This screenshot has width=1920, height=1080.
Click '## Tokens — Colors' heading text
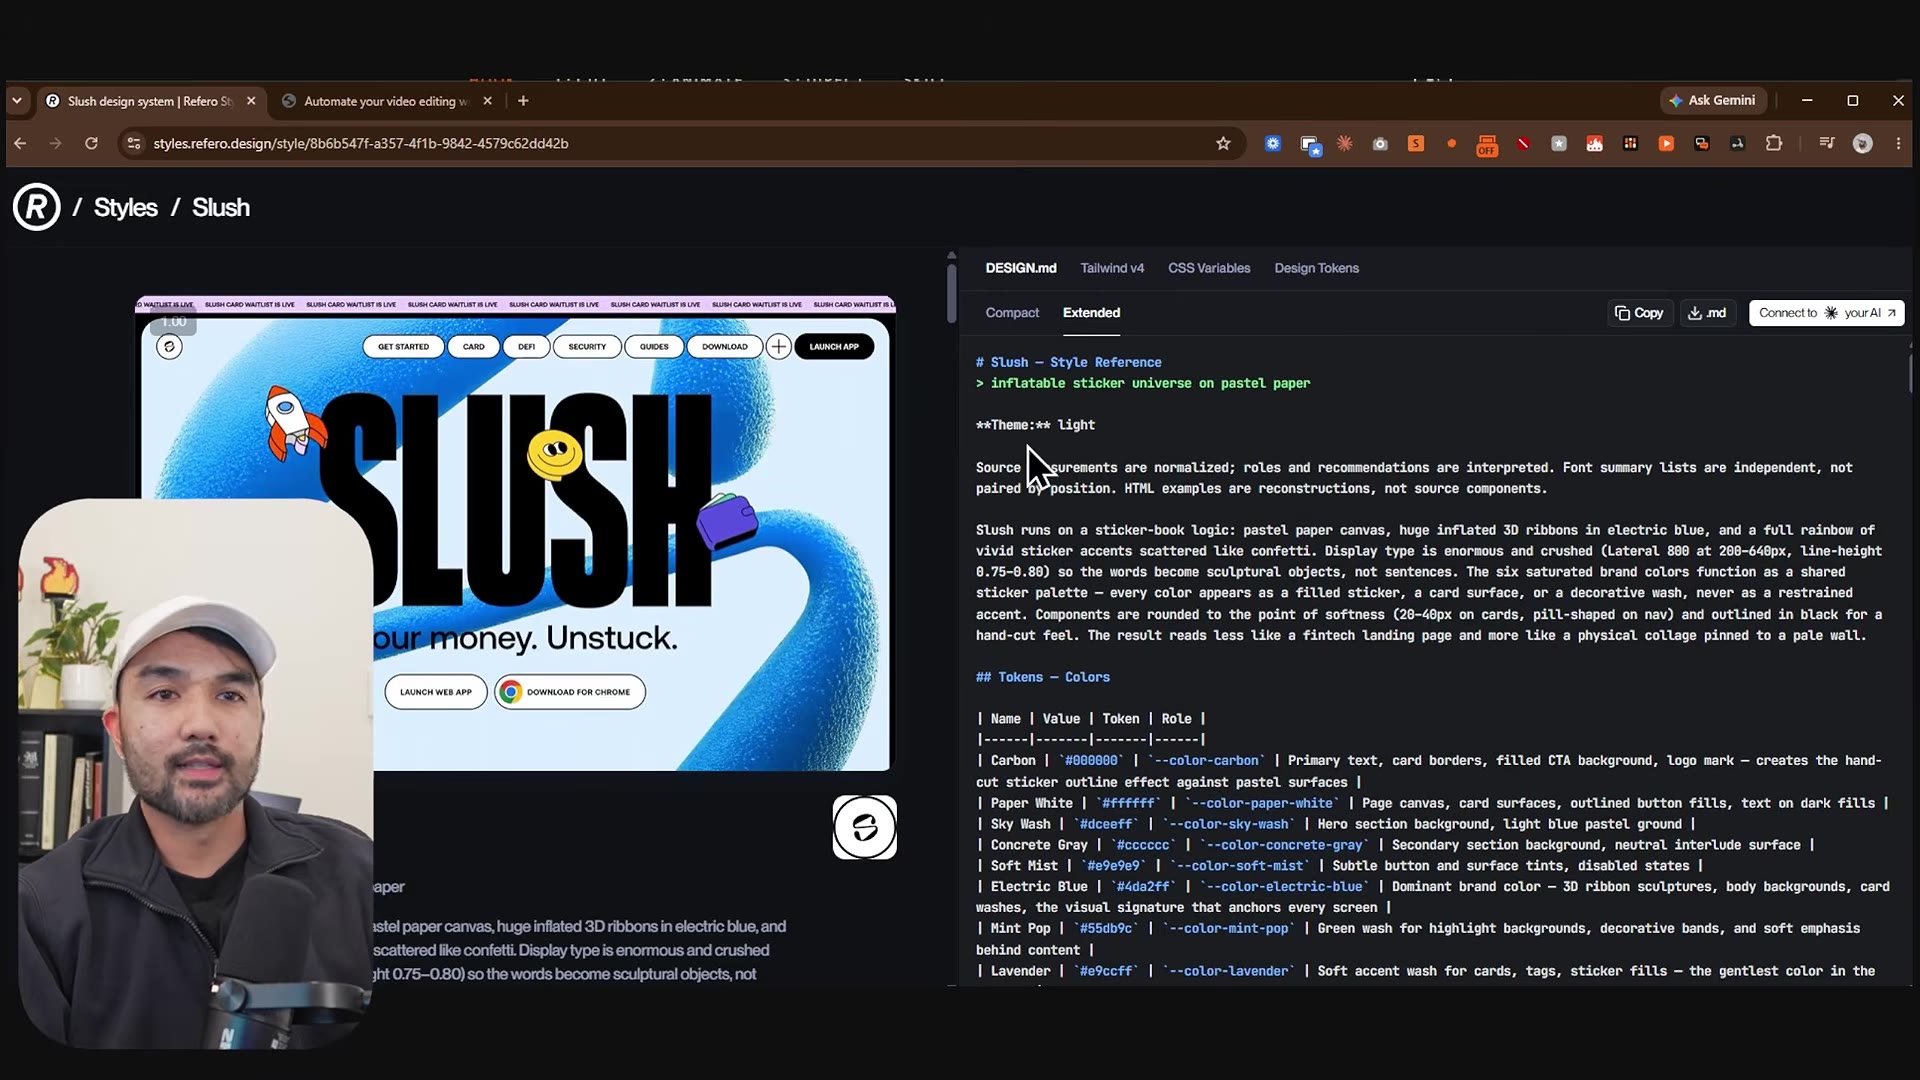point(1042,677)
